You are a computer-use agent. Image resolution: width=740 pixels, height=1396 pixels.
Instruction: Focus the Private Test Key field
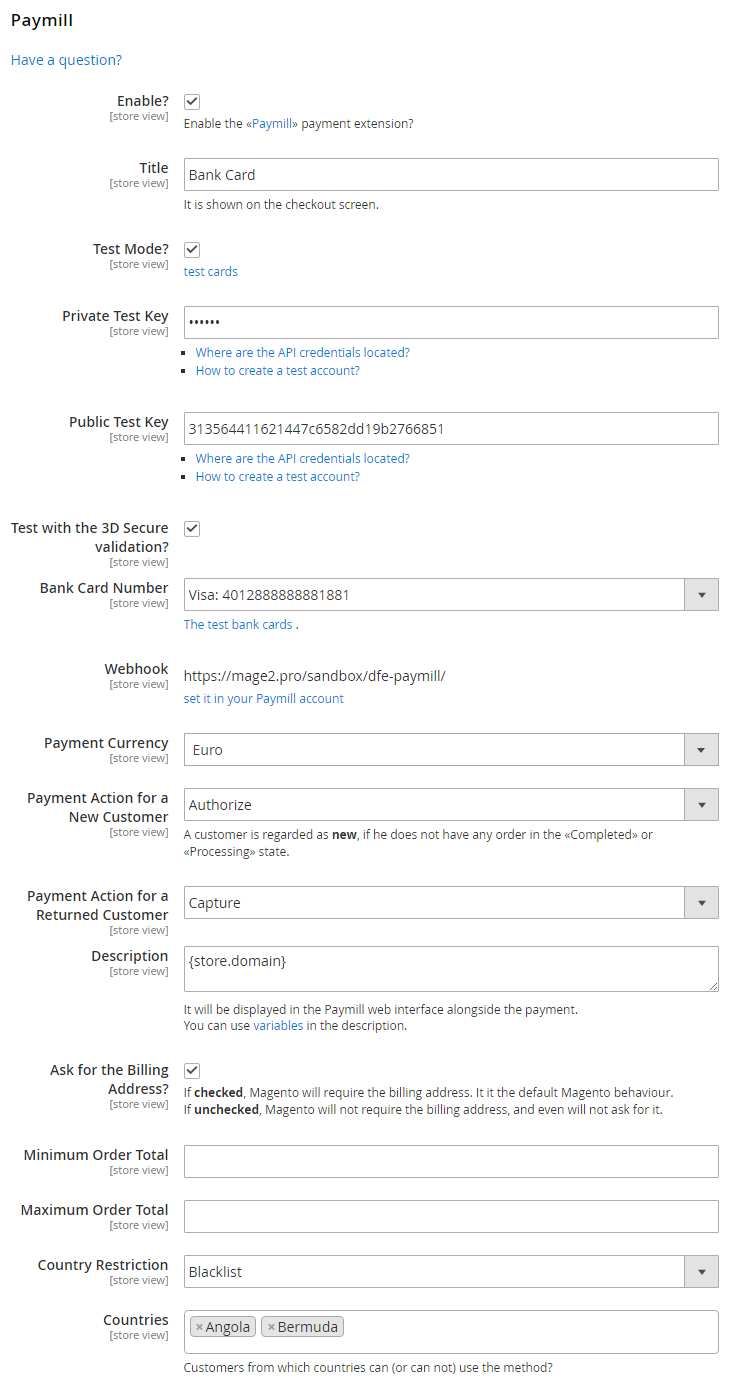[x=450, y=323]
